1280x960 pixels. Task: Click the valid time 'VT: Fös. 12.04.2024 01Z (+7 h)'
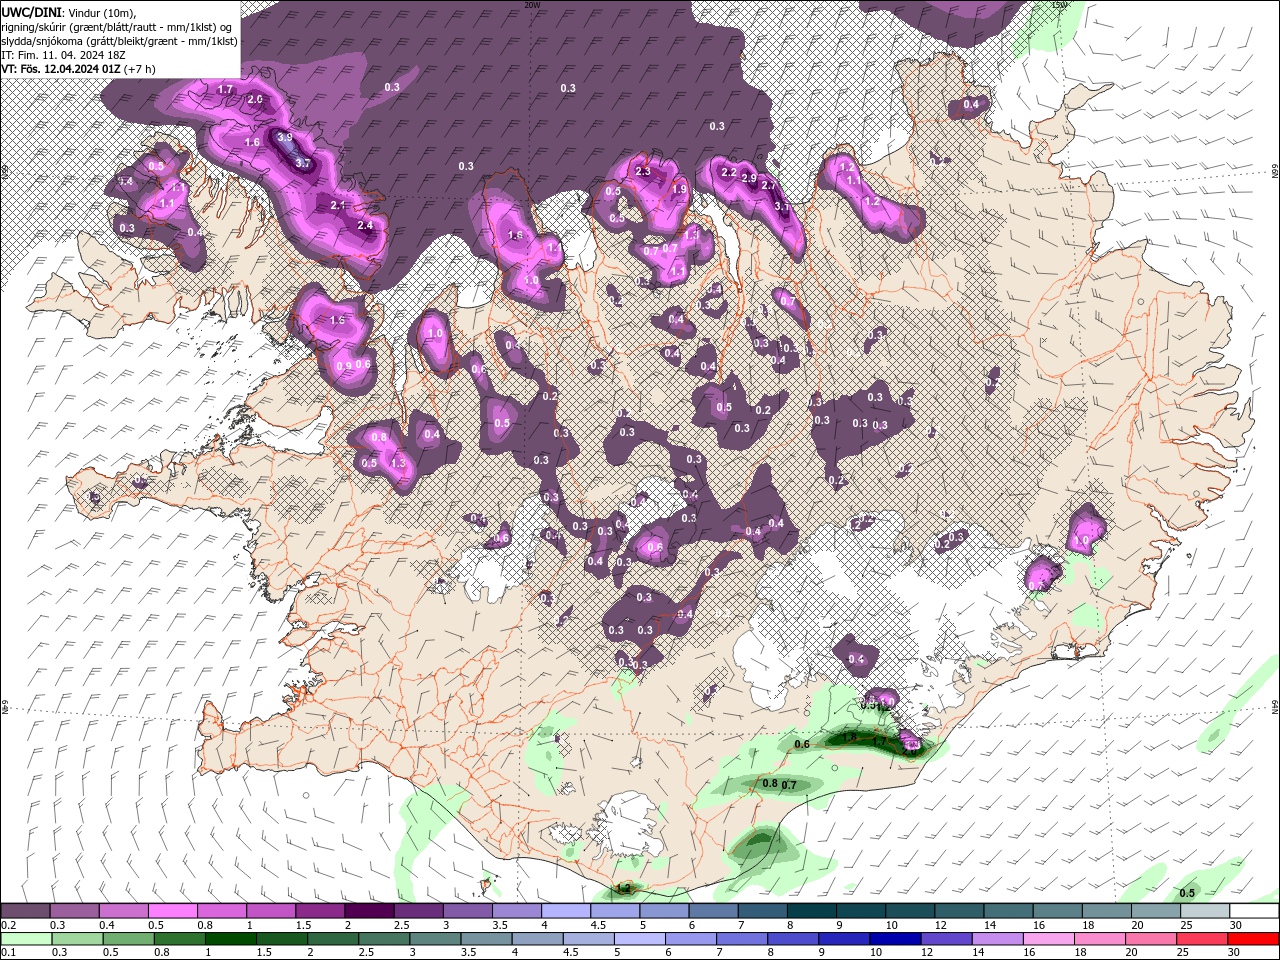(79, 69)
